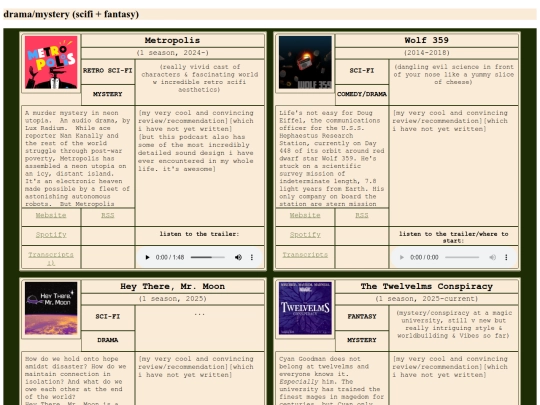This screenshot has height=405, width=540.
Task: Click the 'drama/mystery (scifi + fantasy)' heading
Action: 71,14
